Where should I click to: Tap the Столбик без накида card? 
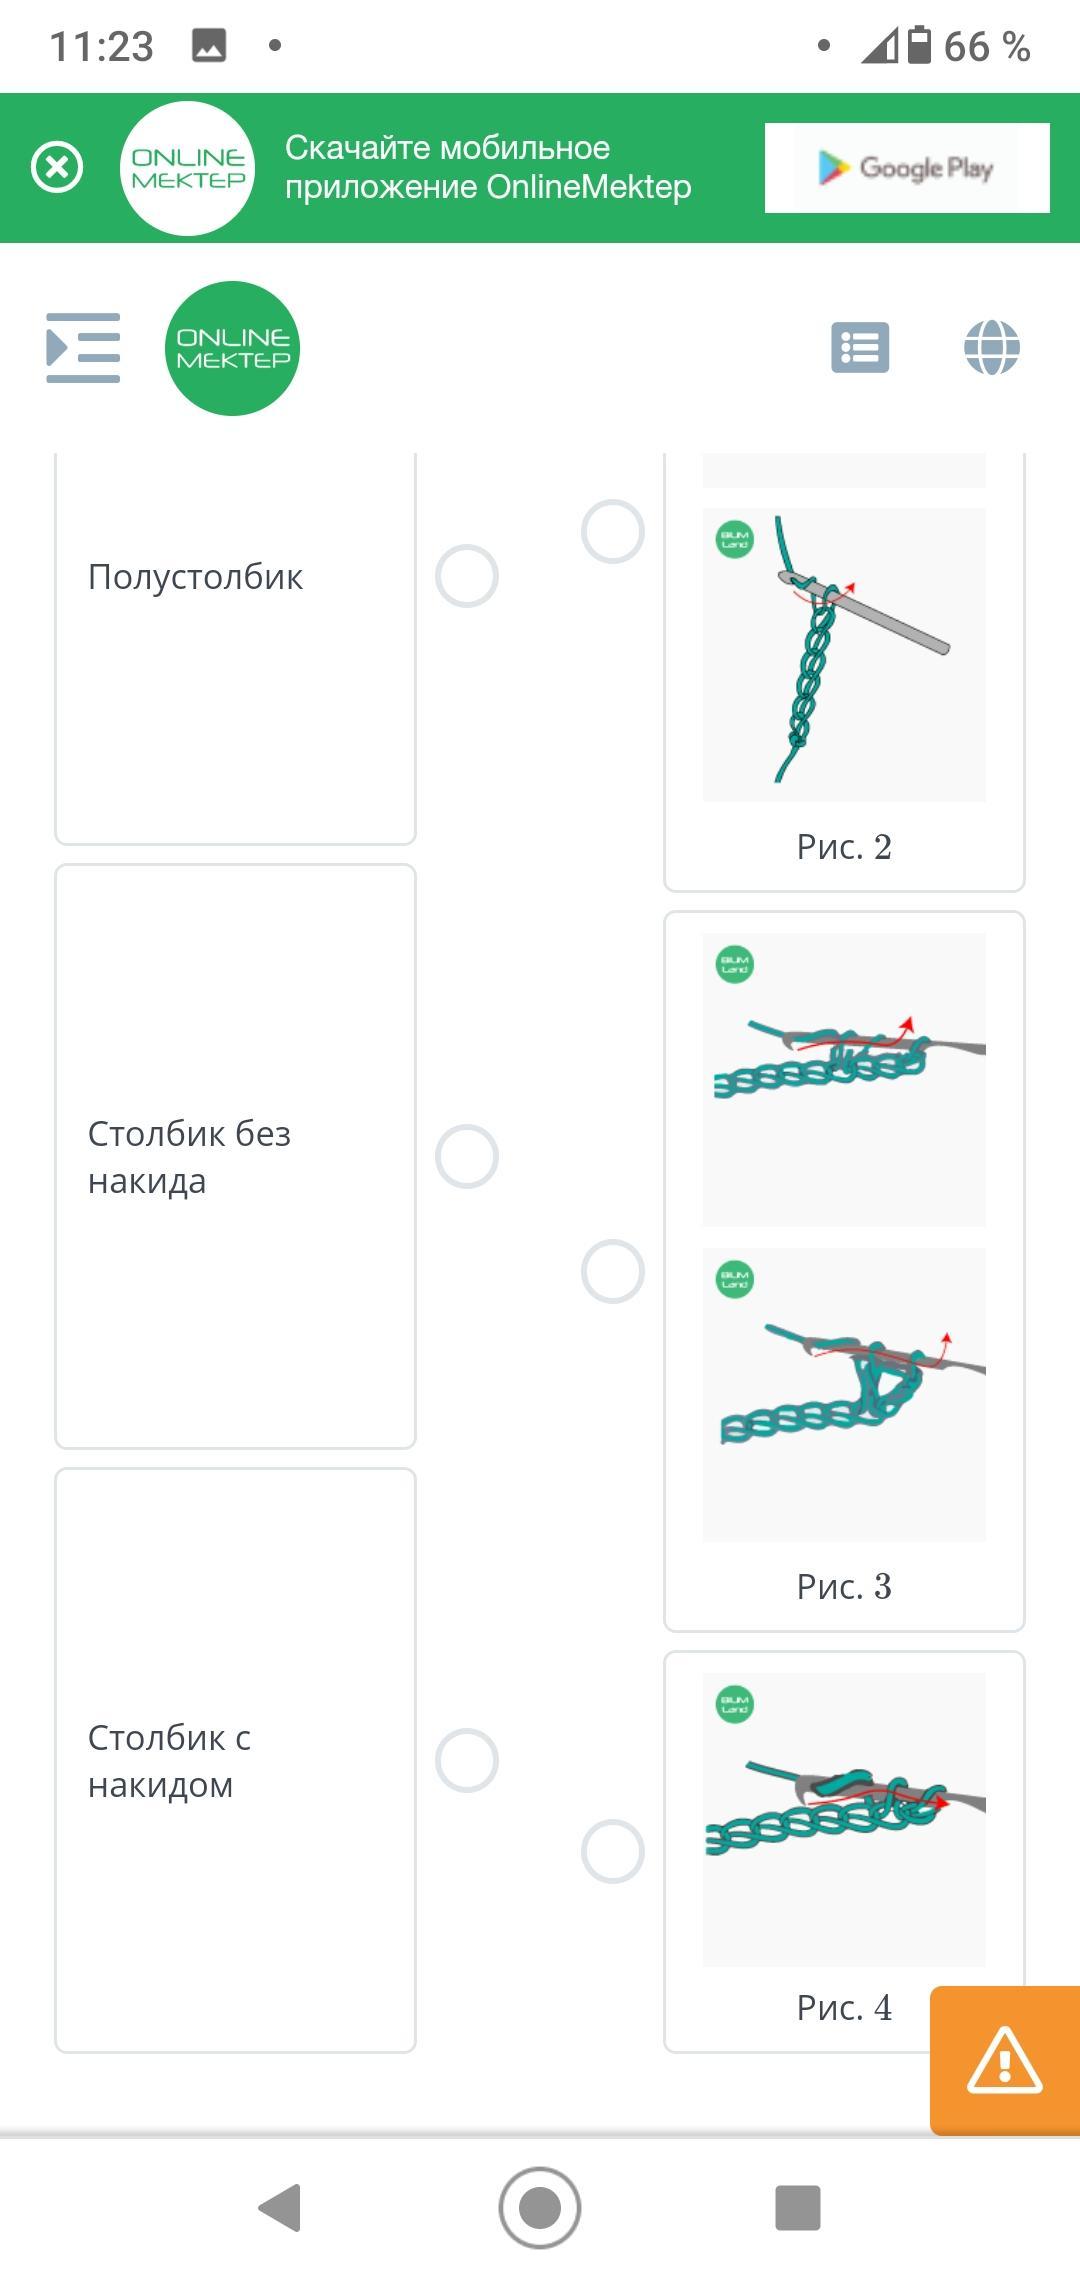[235, 1156]
